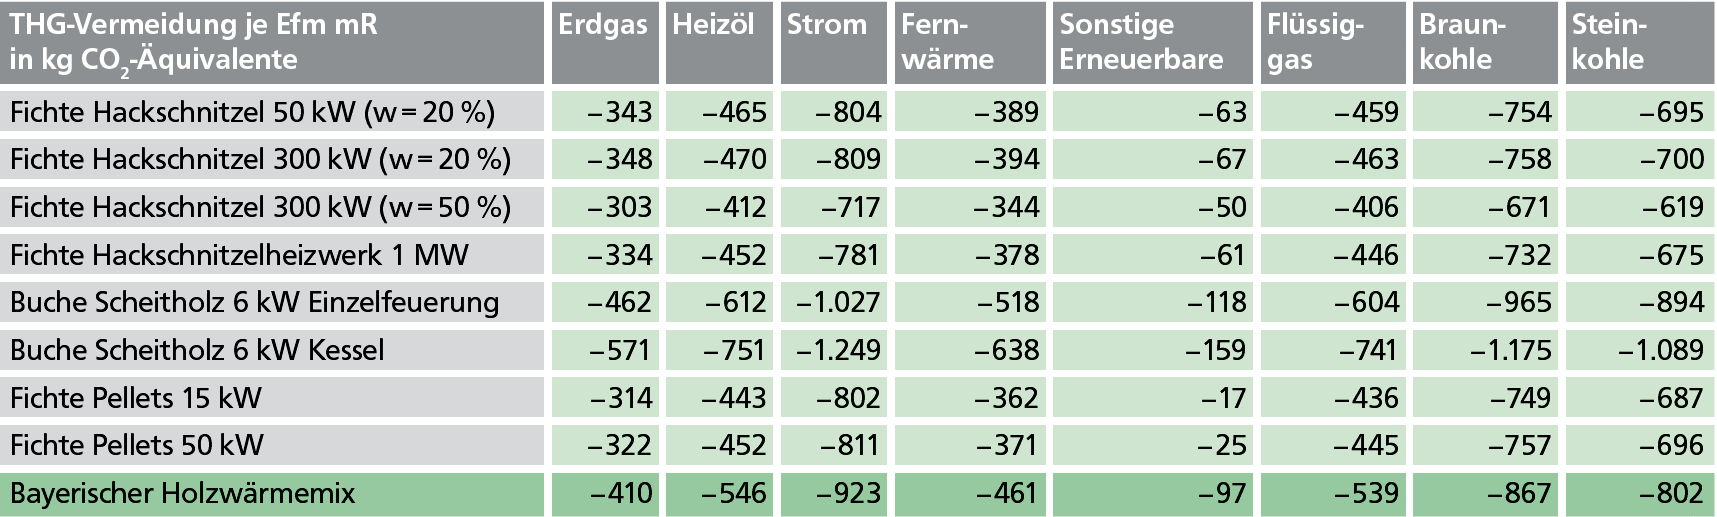Click the –1.089 Steinkohle cell
Screen dimensions: 1717x517
coord(1661,350)
